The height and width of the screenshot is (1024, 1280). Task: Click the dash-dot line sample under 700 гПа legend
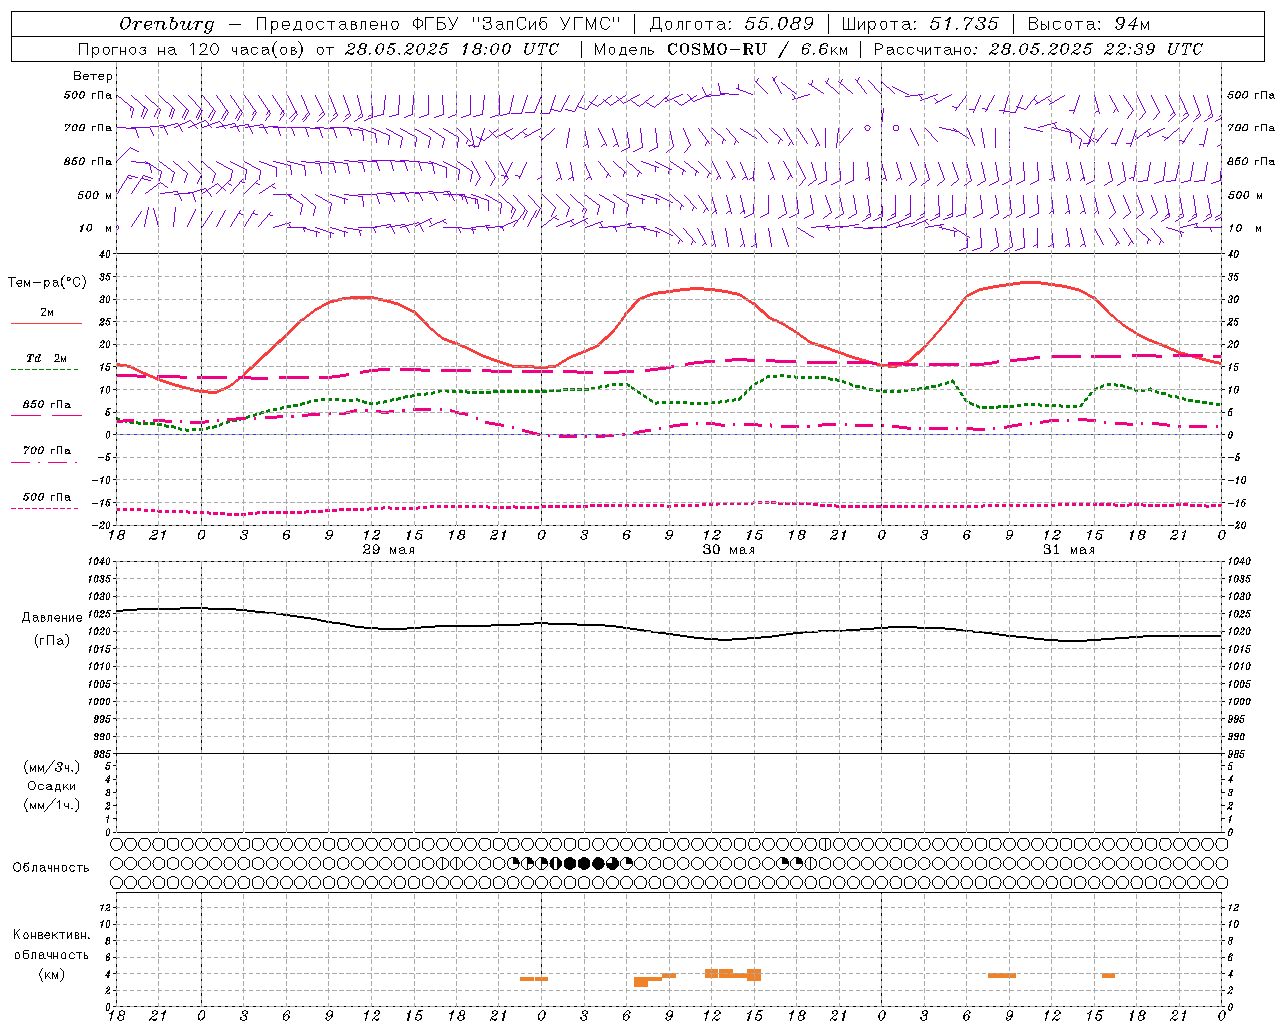coord(44,462)
